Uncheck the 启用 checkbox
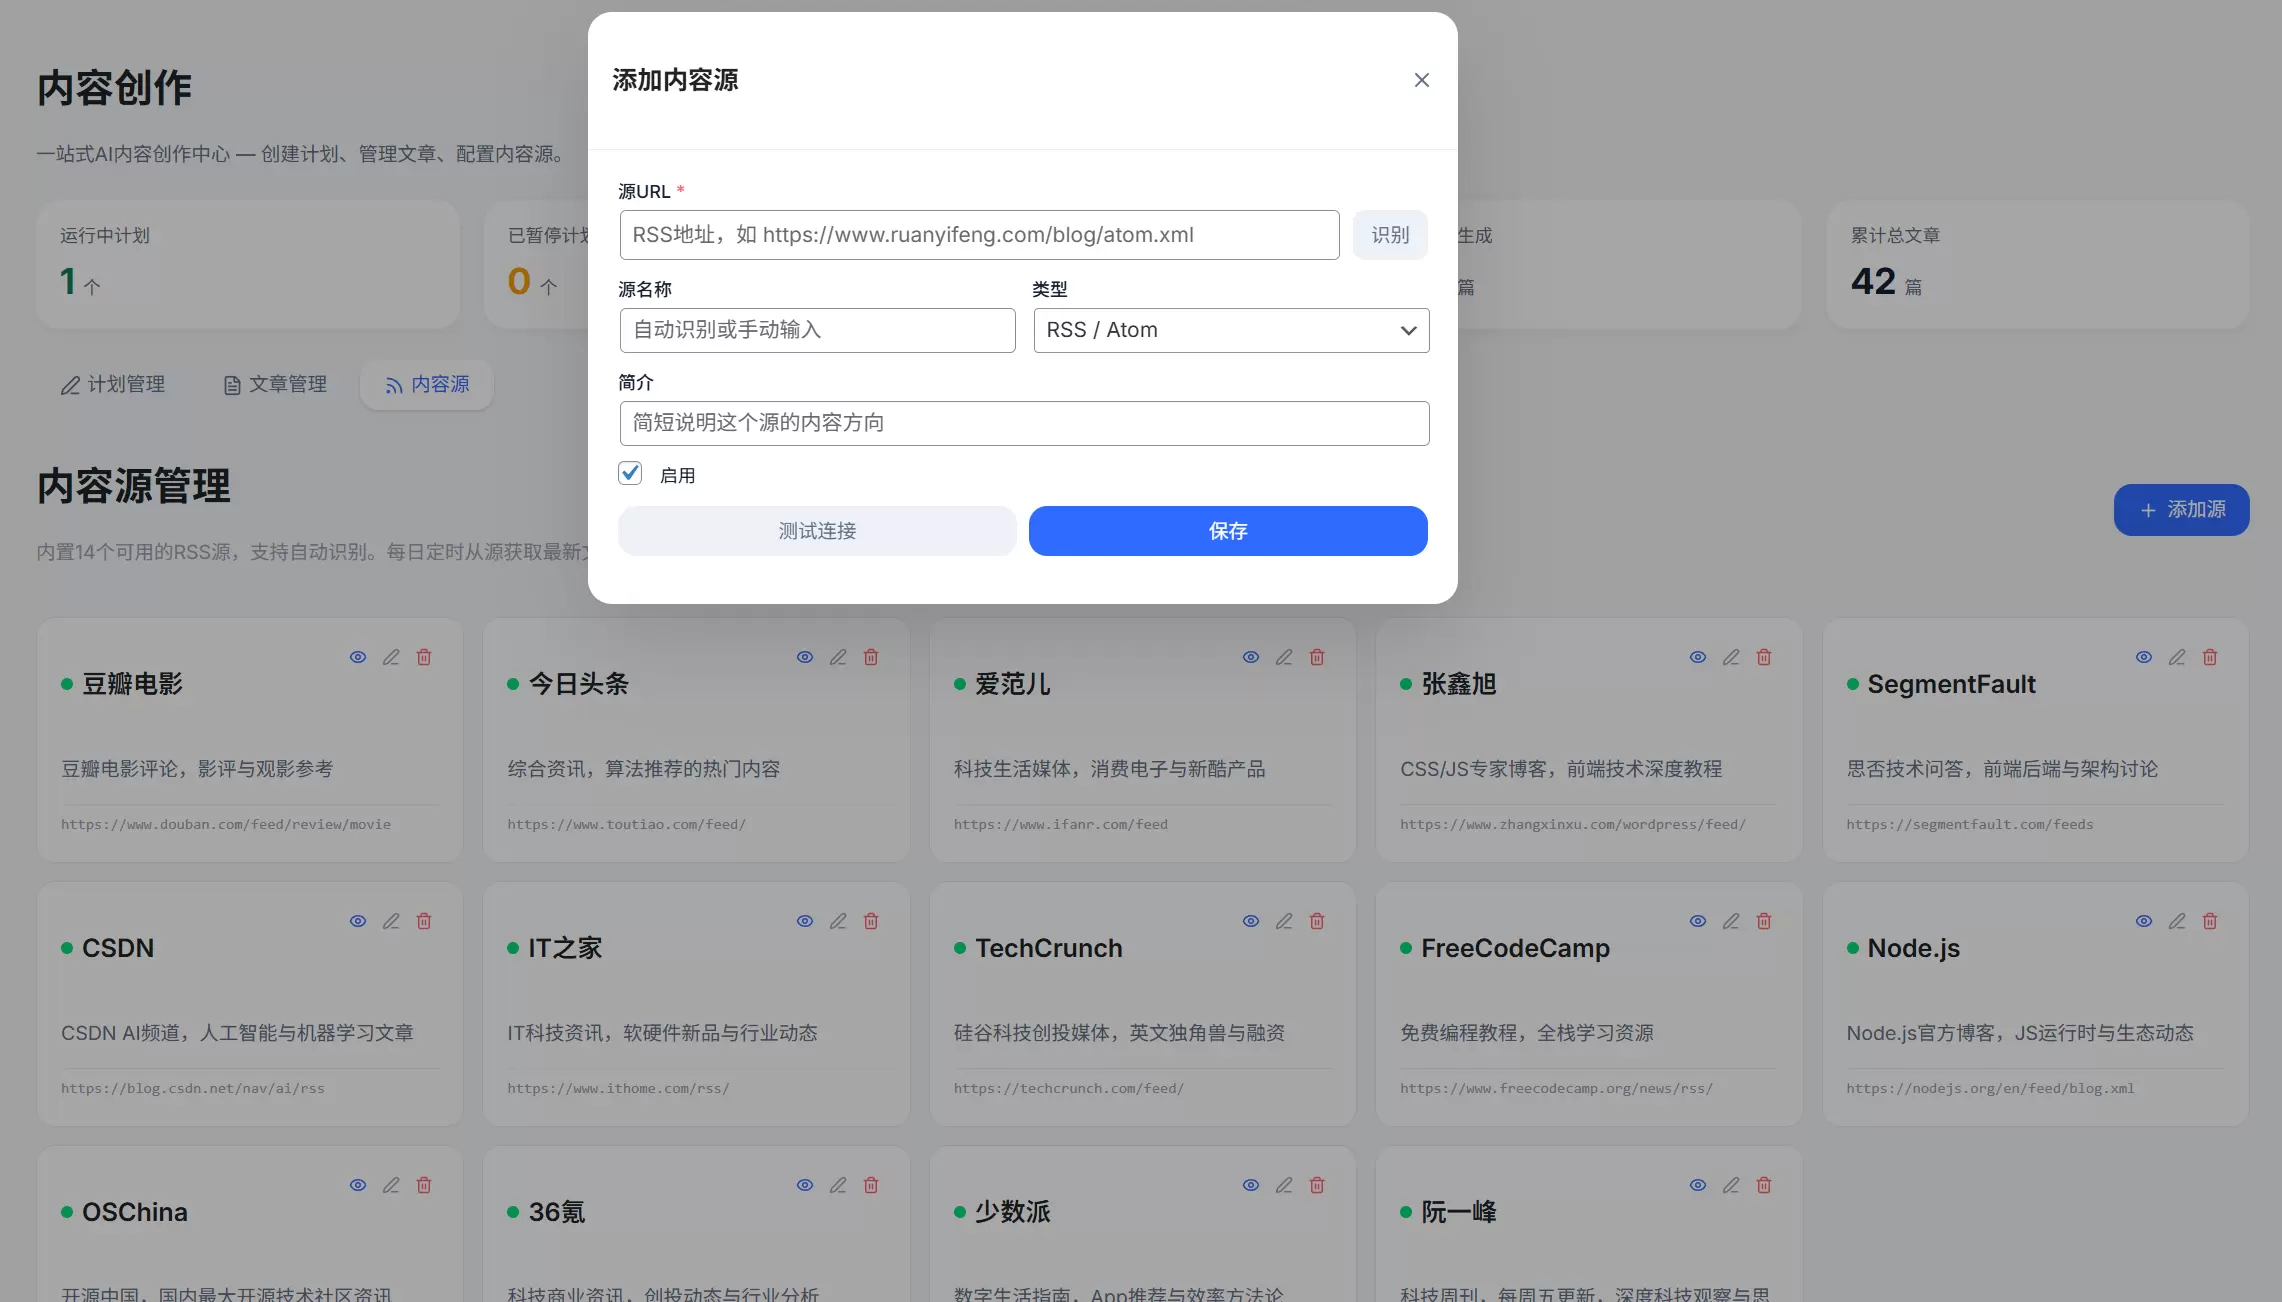This screenshot has height=1302, width=2282. point(630,473)
